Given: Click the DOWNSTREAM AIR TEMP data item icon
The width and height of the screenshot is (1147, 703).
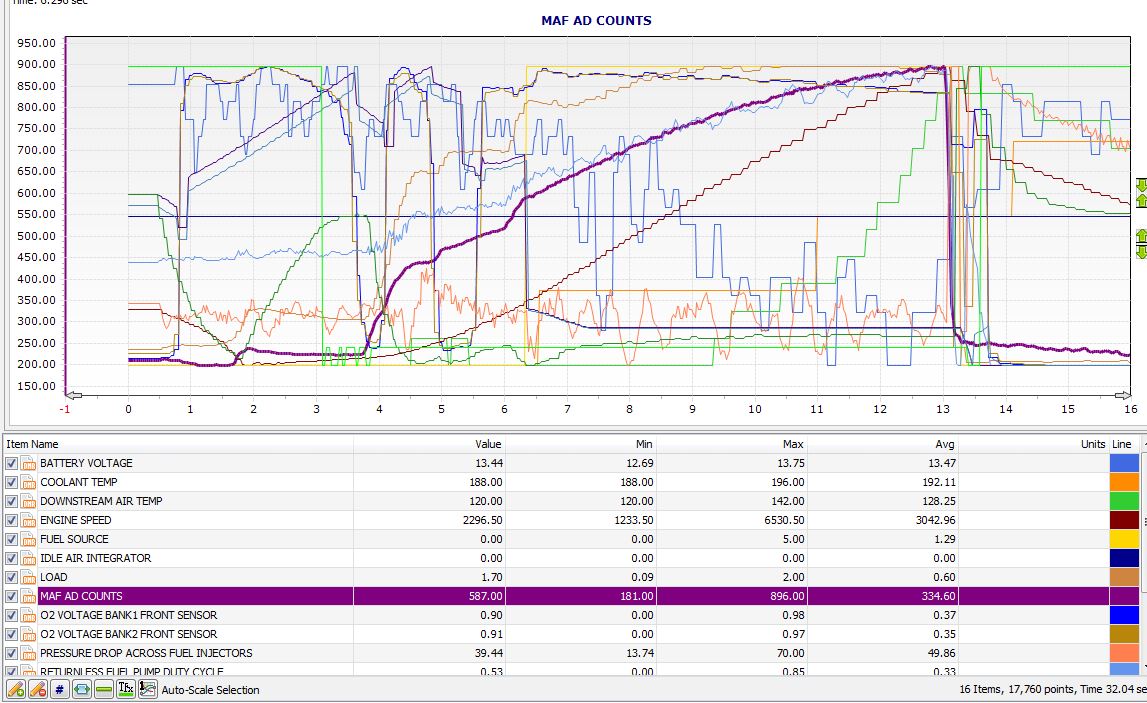Looking at the screenshot, I should point(29,501).
